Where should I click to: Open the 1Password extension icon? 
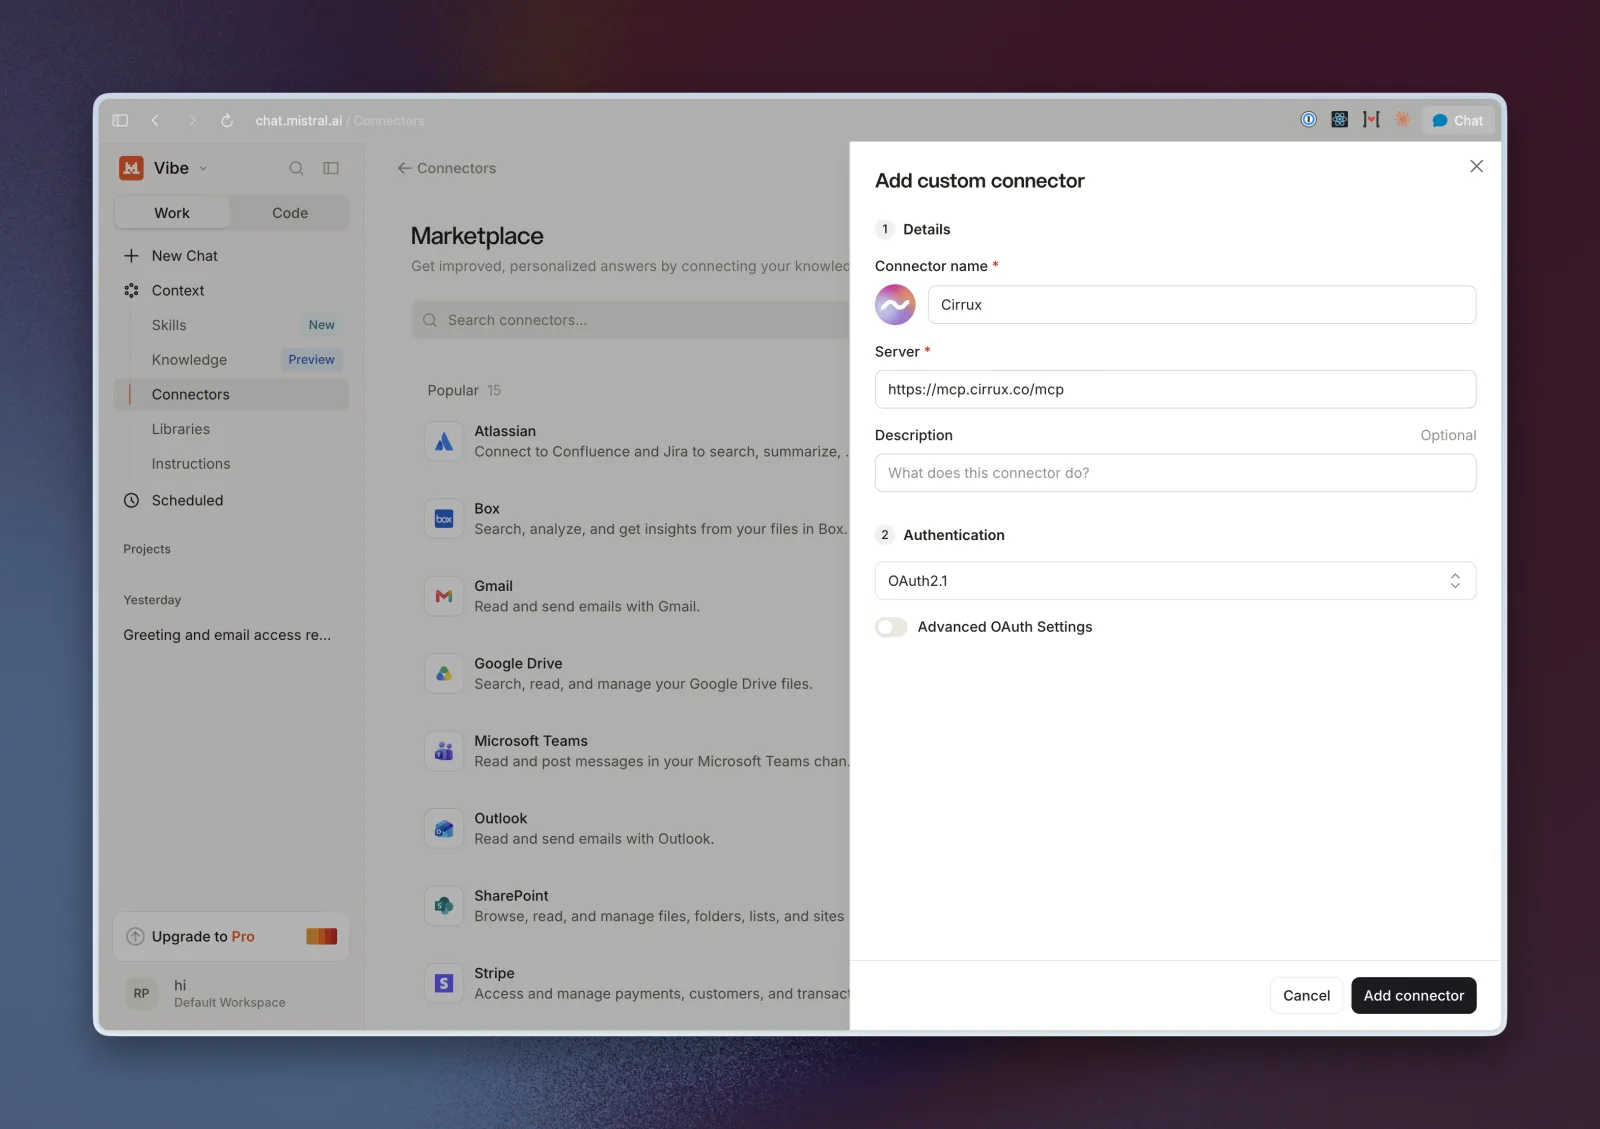[x=1308, y=119]
